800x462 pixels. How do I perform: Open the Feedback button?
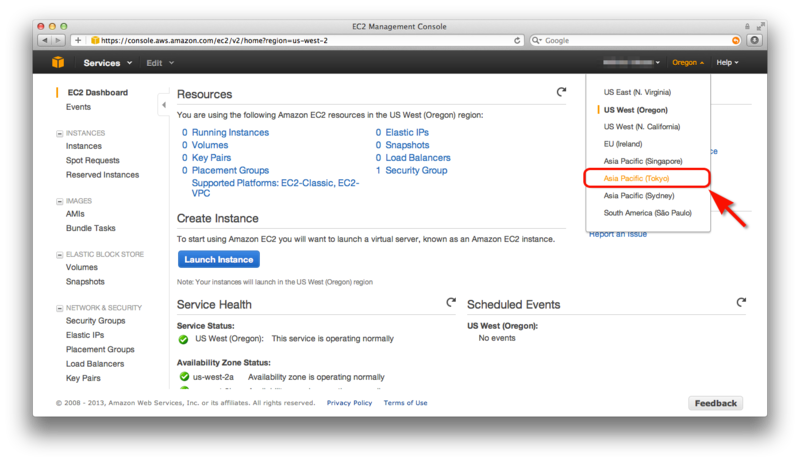point(715,403)
